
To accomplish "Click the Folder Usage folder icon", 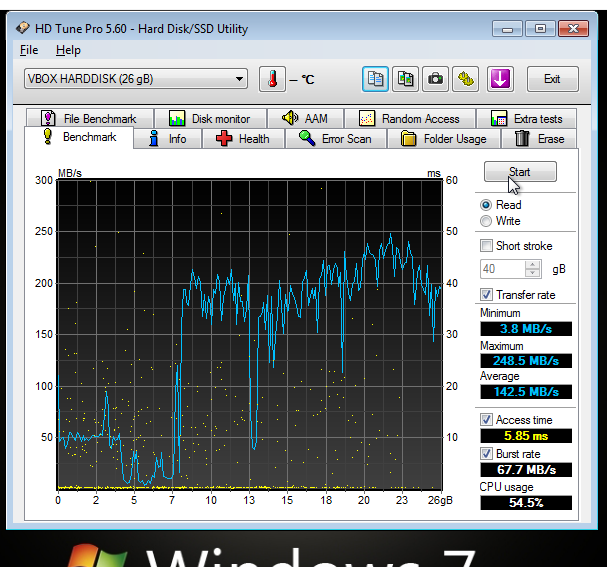I will (408, 138).
